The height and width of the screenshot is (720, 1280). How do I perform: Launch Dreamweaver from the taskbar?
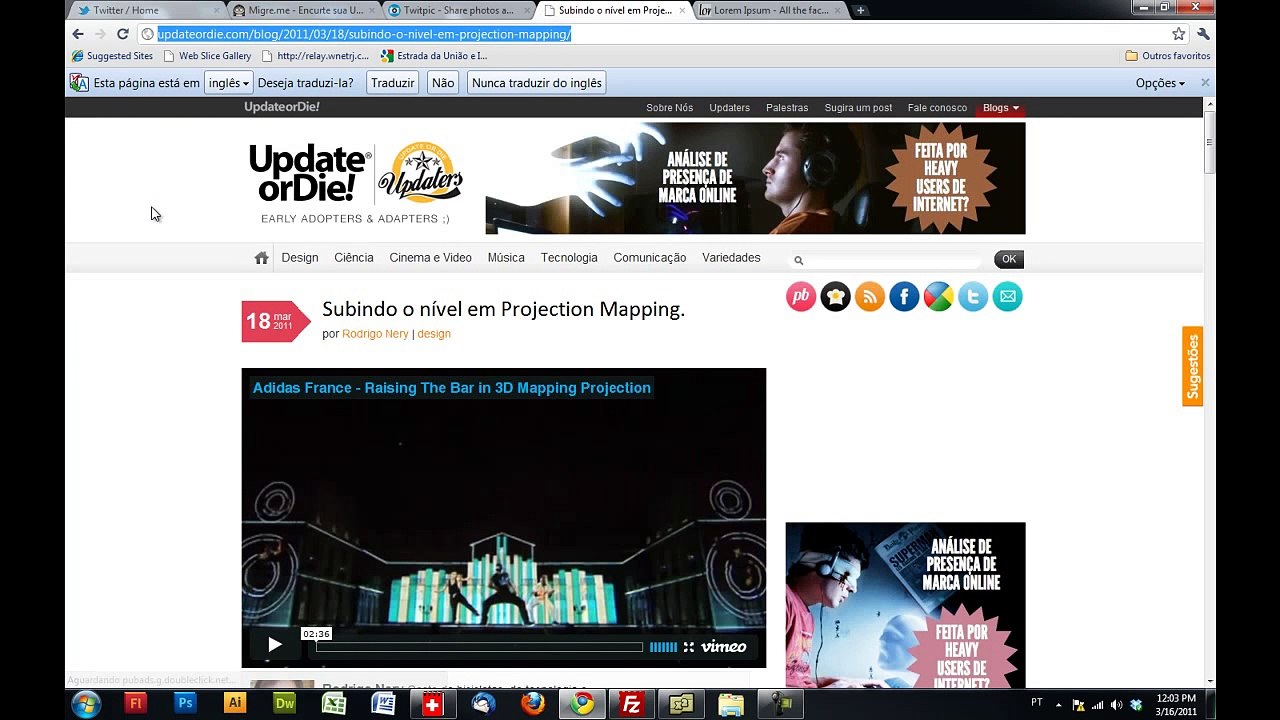(x=285, y=704)
